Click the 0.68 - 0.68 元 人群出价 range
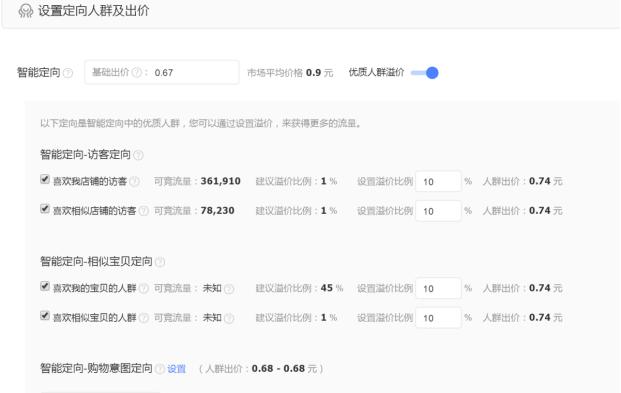Image resolution: width=621 pixels, height=393 pixels. [284, 368]
